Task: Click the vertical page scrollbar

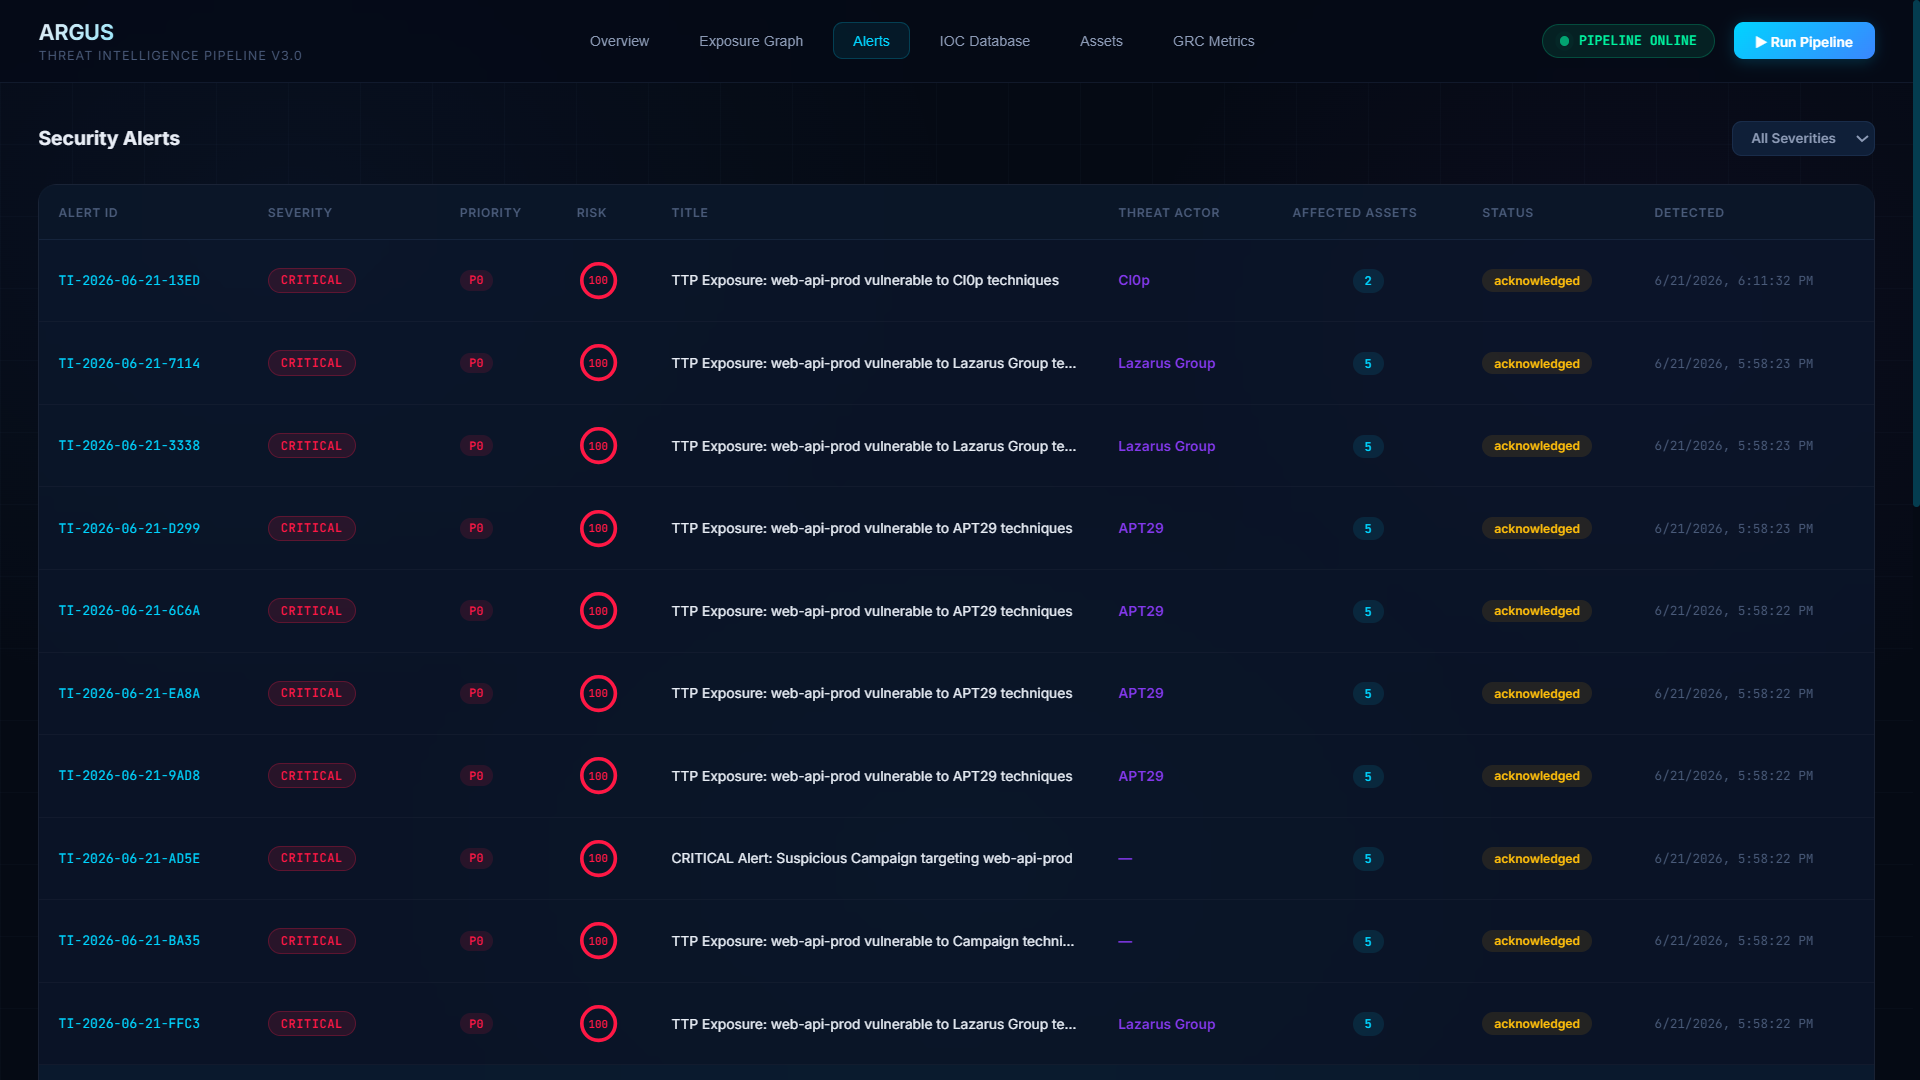Action: 1916,253
